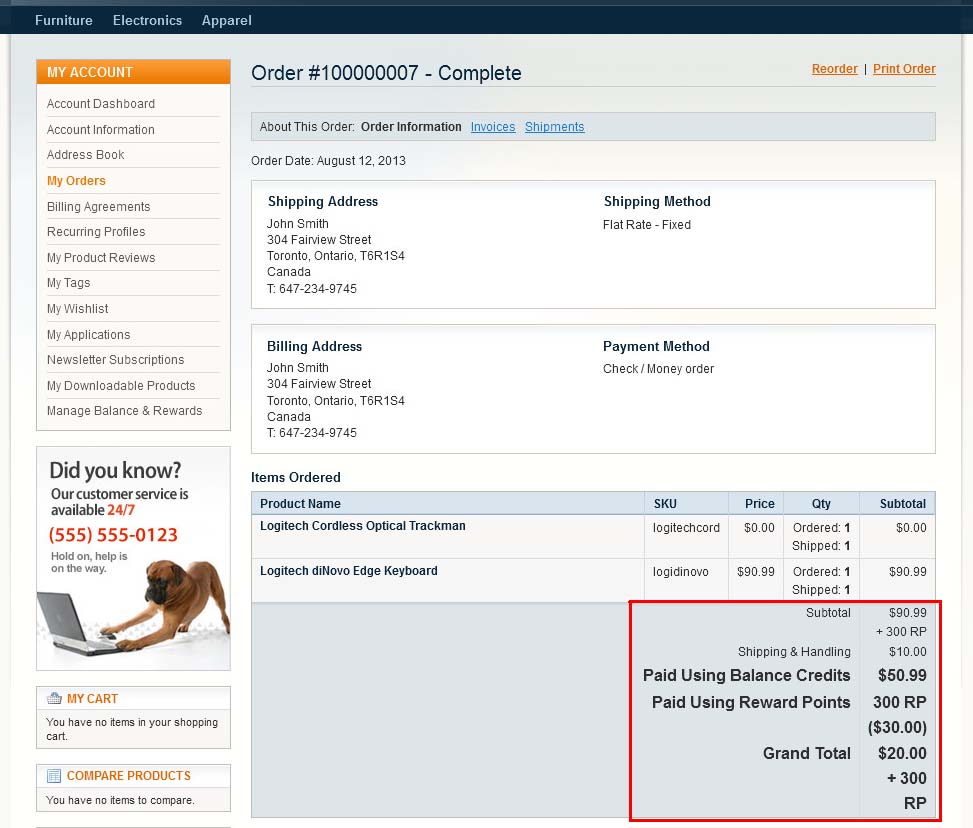Open the Electronics category menu
Image resolution: width=973 pixels, height=828 pixels.
pos(147,20)
